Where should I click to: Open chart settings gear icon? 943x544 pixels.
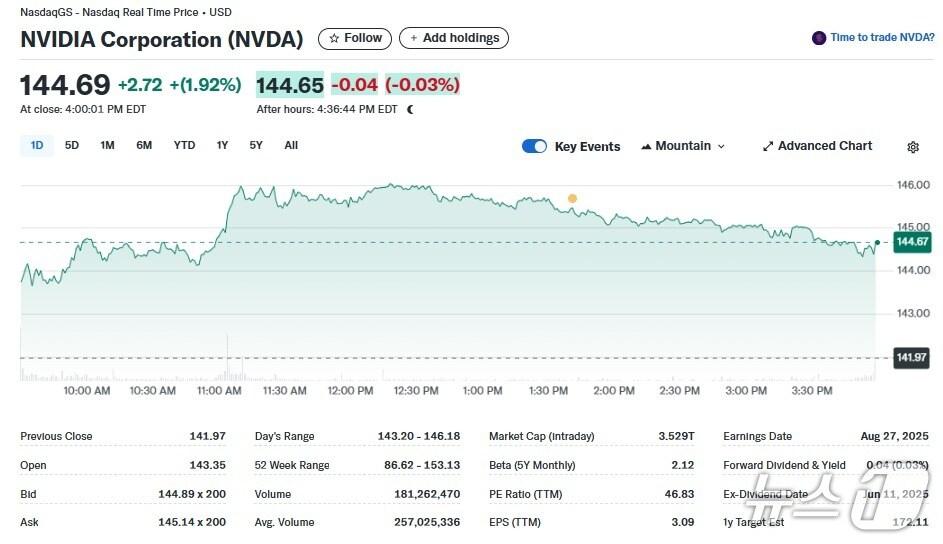point(912,147)
